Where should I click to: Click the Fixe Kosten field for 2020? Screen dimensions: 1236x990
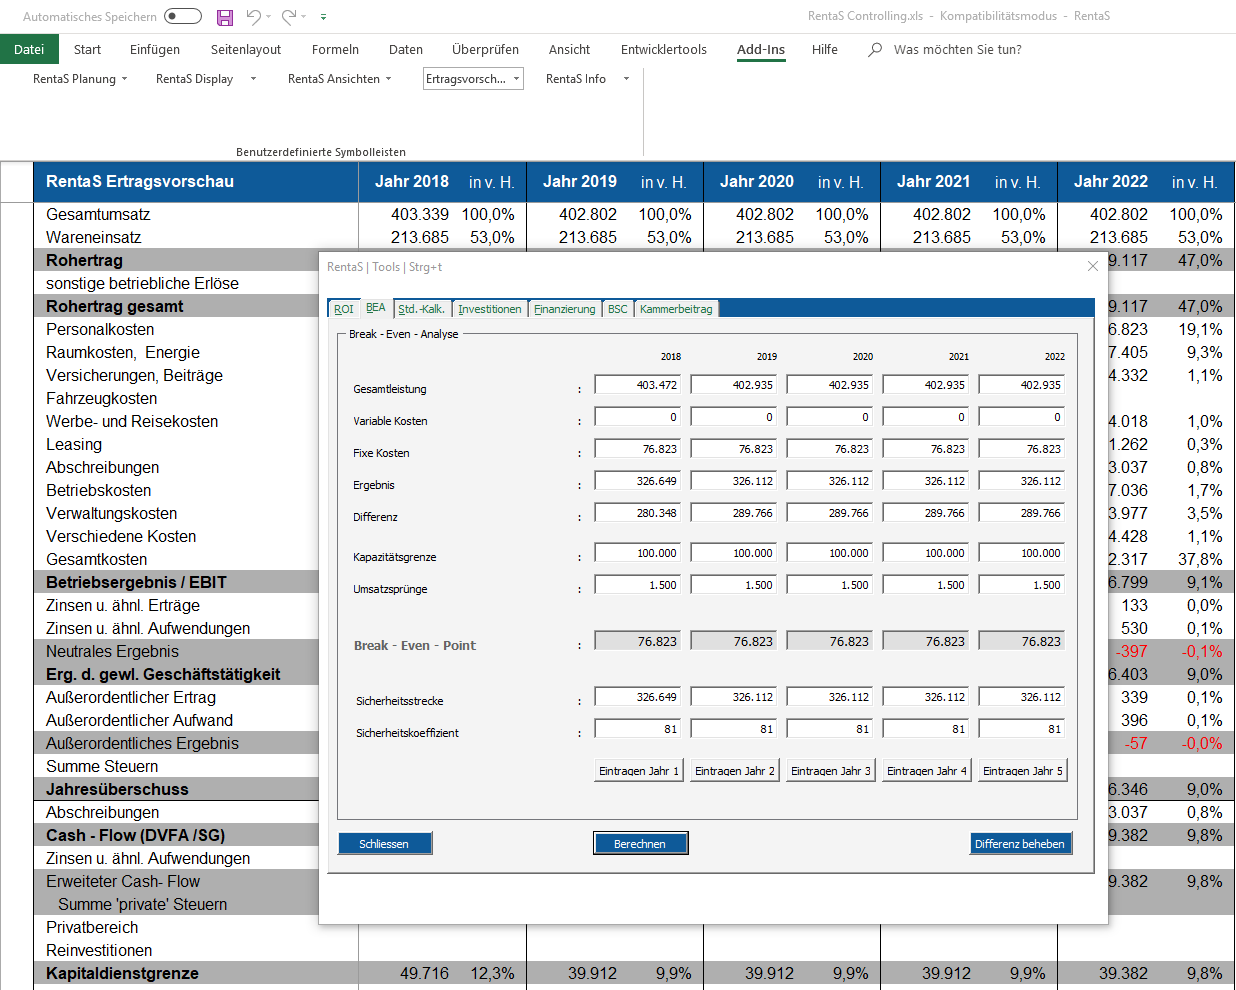click(830, 449)
